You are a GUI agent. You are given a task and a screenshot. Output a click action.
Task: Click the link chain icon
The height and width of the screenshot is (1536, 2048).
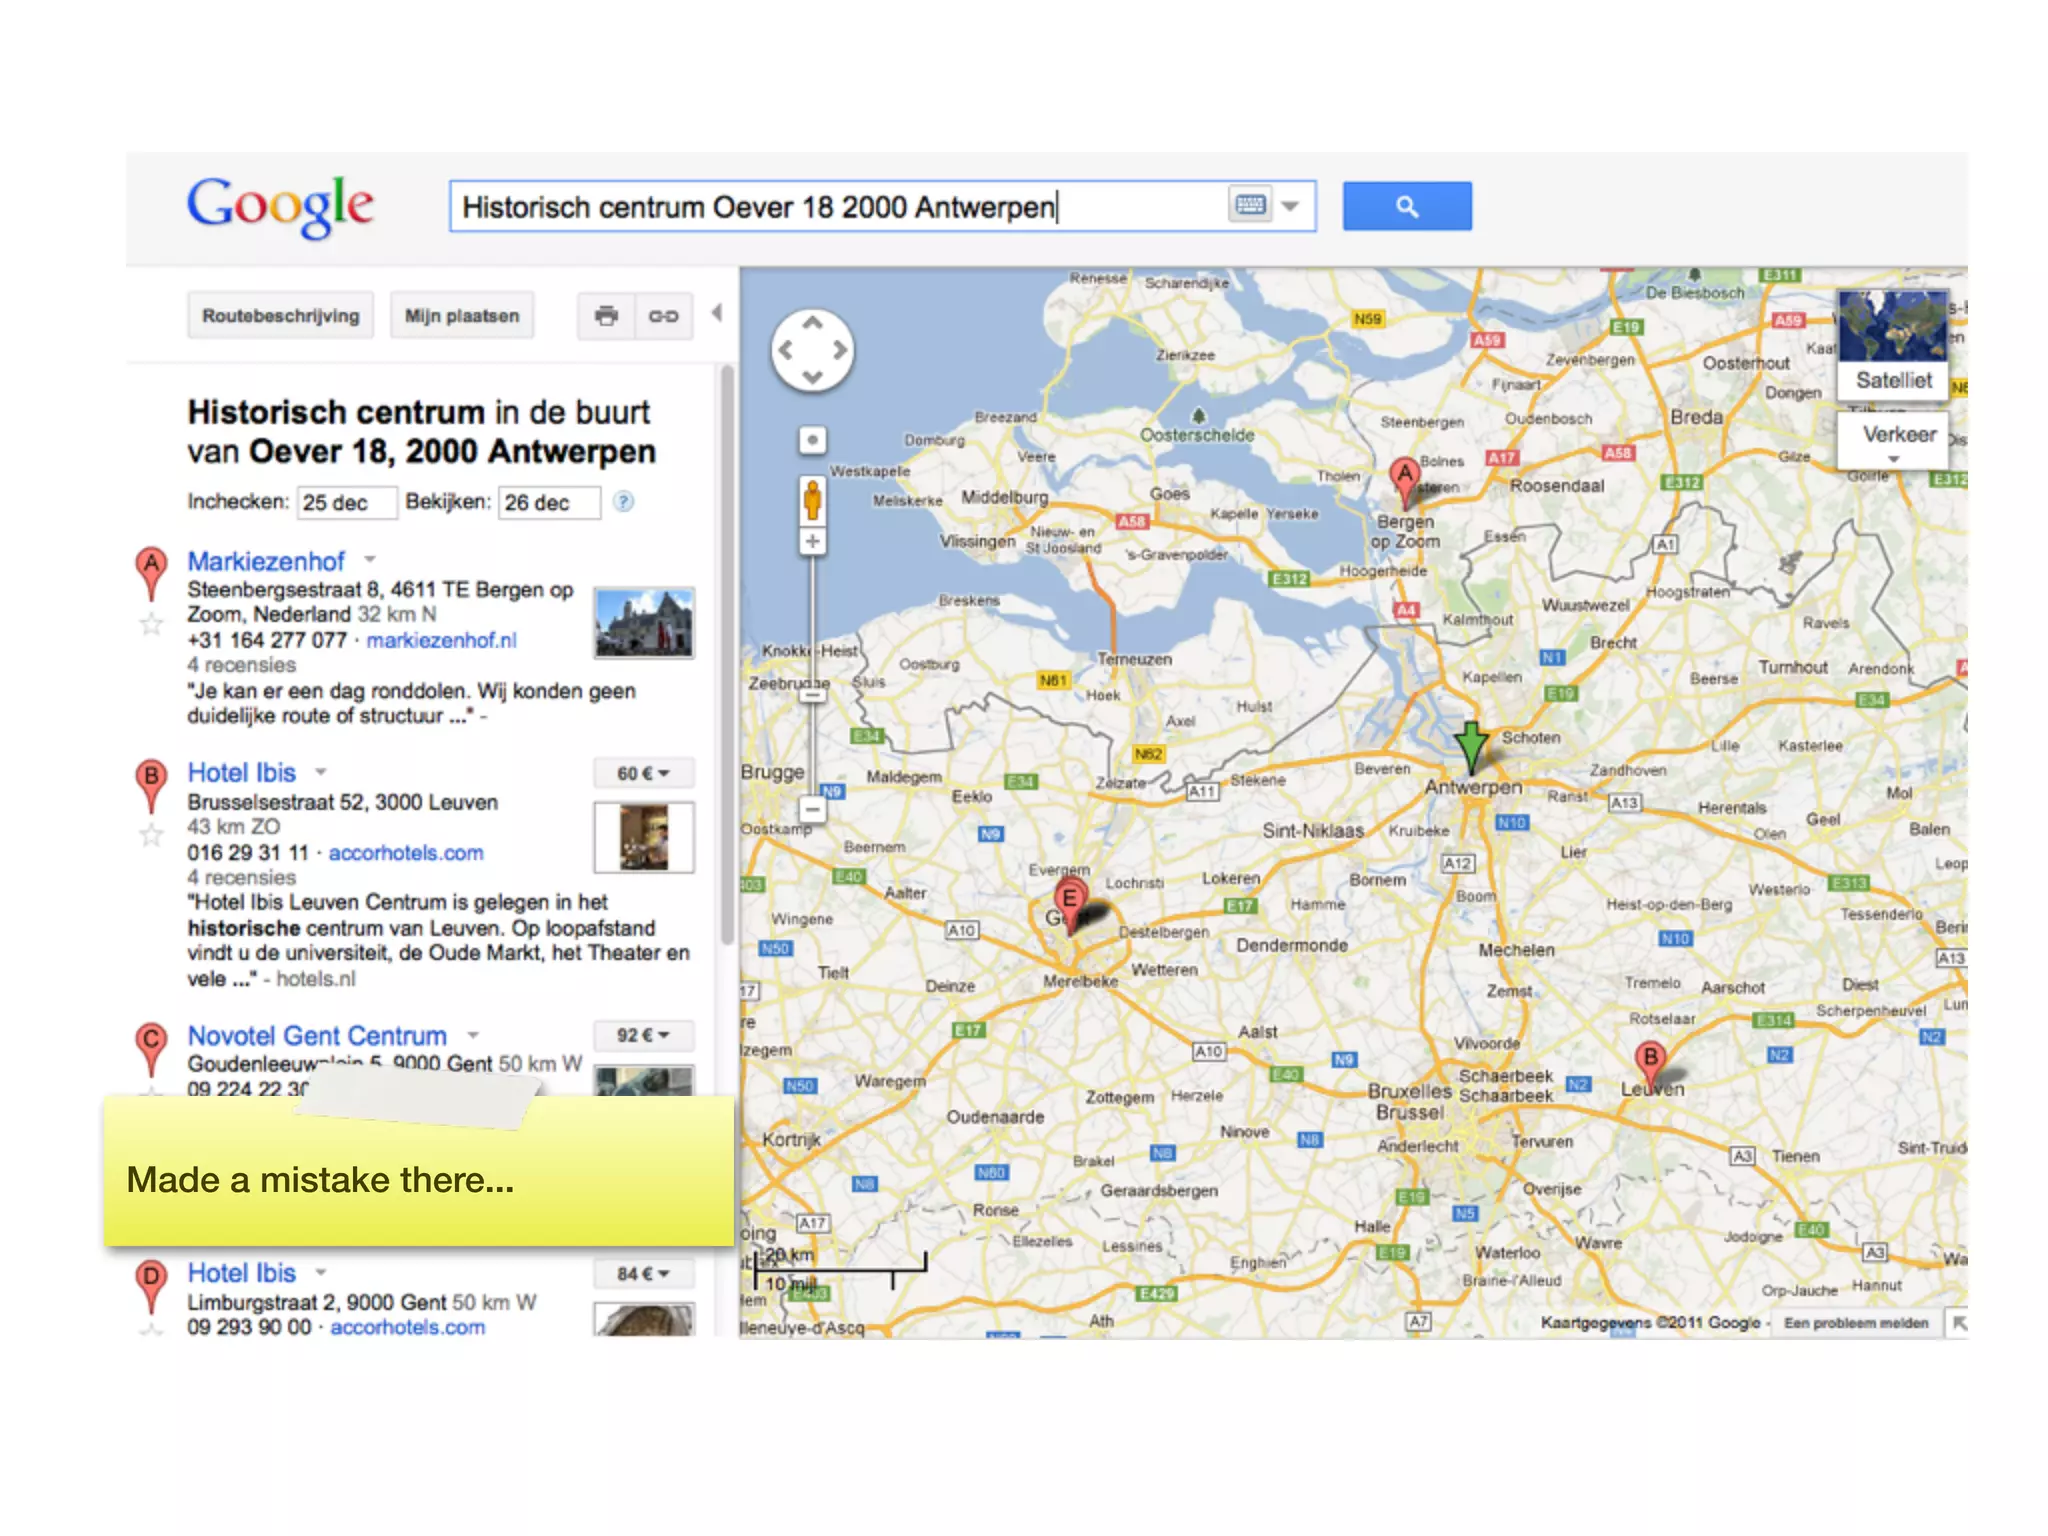click(x=663, y=316)
